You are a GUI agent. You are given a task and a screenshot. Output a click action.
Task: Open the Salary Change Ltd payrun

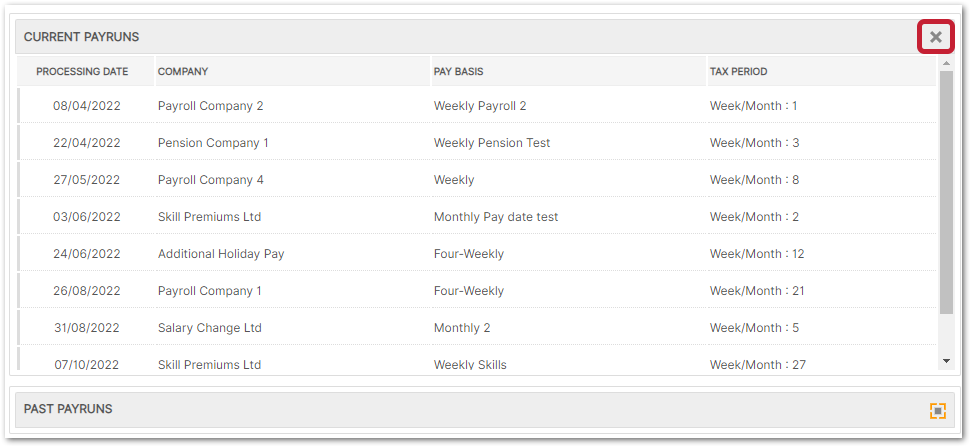click(x=210, y=328)
